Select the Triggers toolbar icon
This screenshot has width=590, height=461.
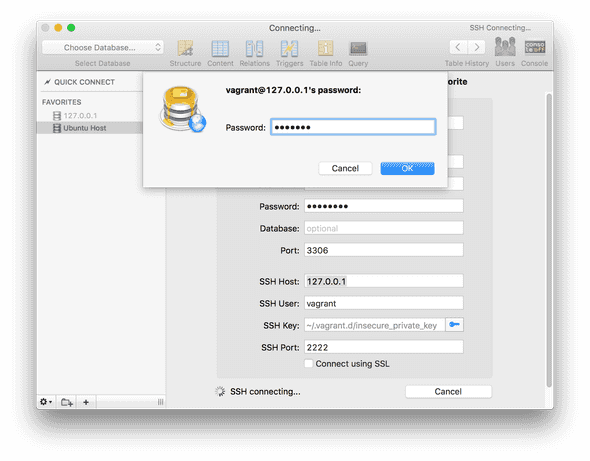[x=289, y=49]
